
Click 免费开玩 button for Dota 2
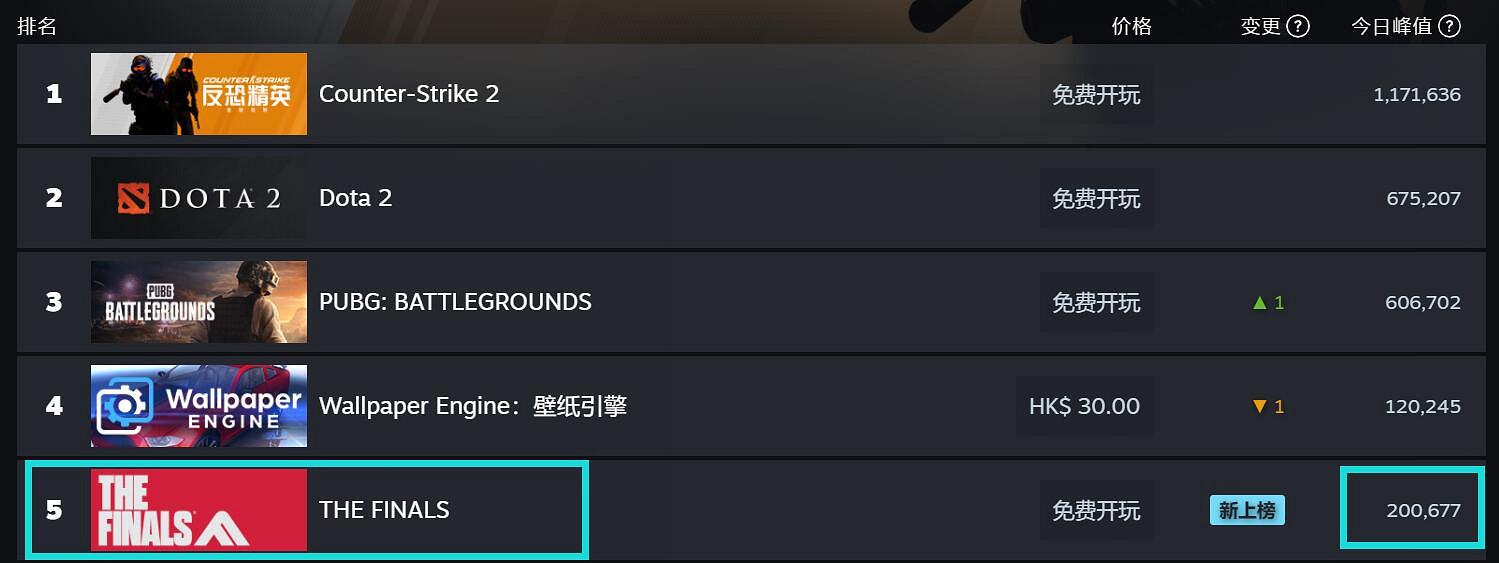coord(1096,199)
